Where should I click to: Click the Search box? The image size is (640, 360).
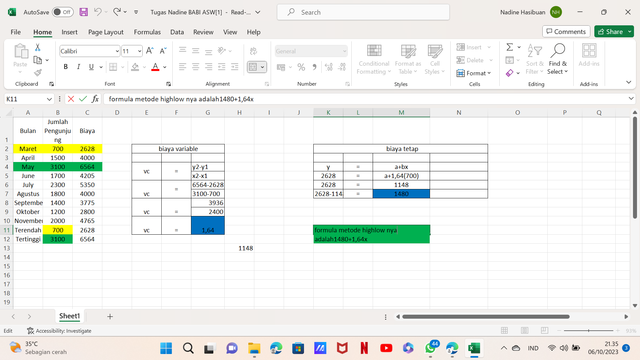point(363,12)
